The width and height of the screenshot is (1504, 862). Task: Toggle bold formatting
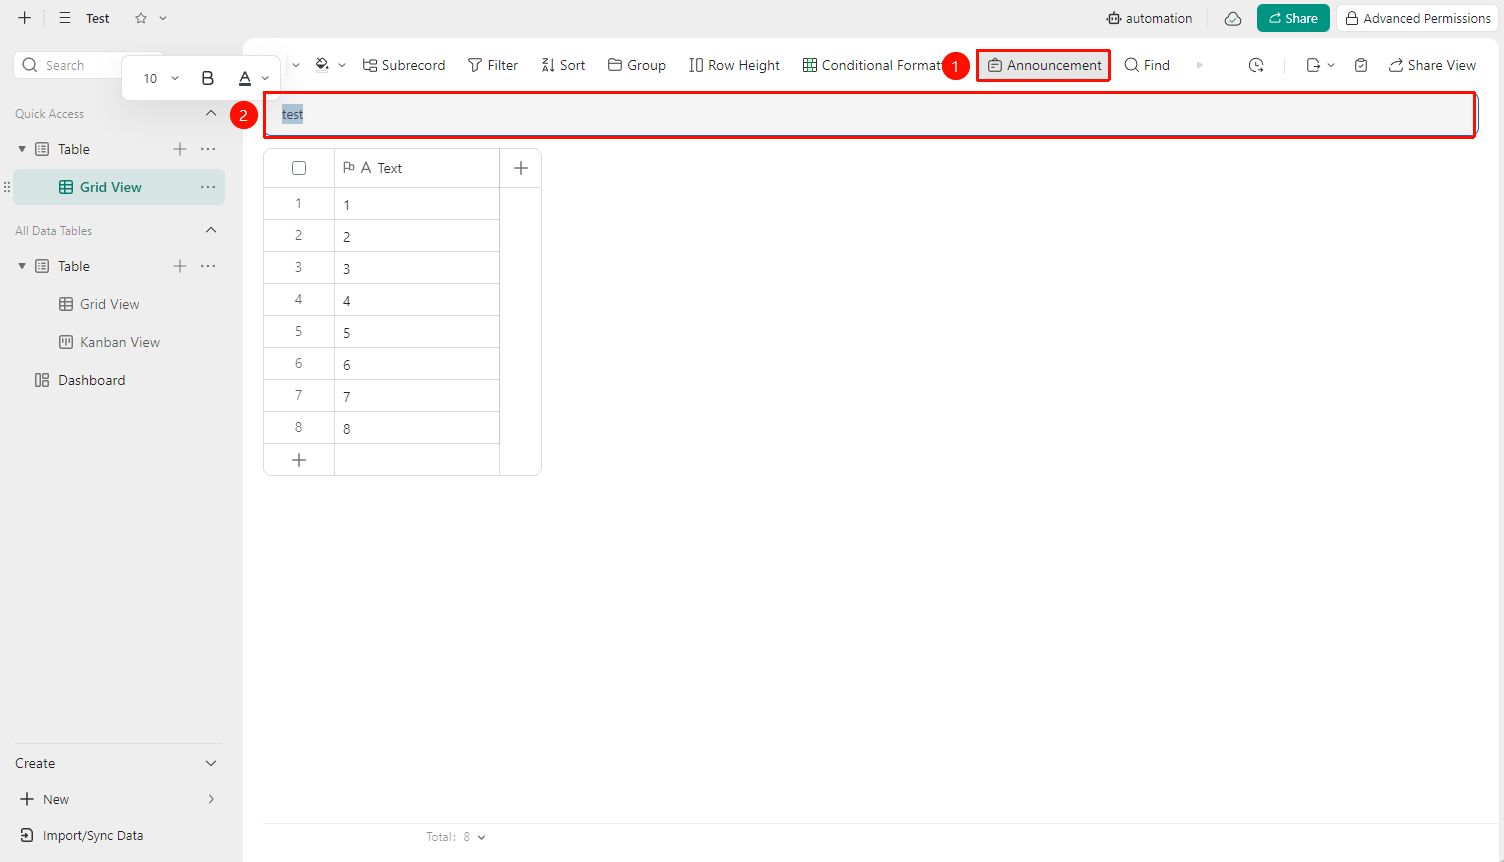[208, 78]
